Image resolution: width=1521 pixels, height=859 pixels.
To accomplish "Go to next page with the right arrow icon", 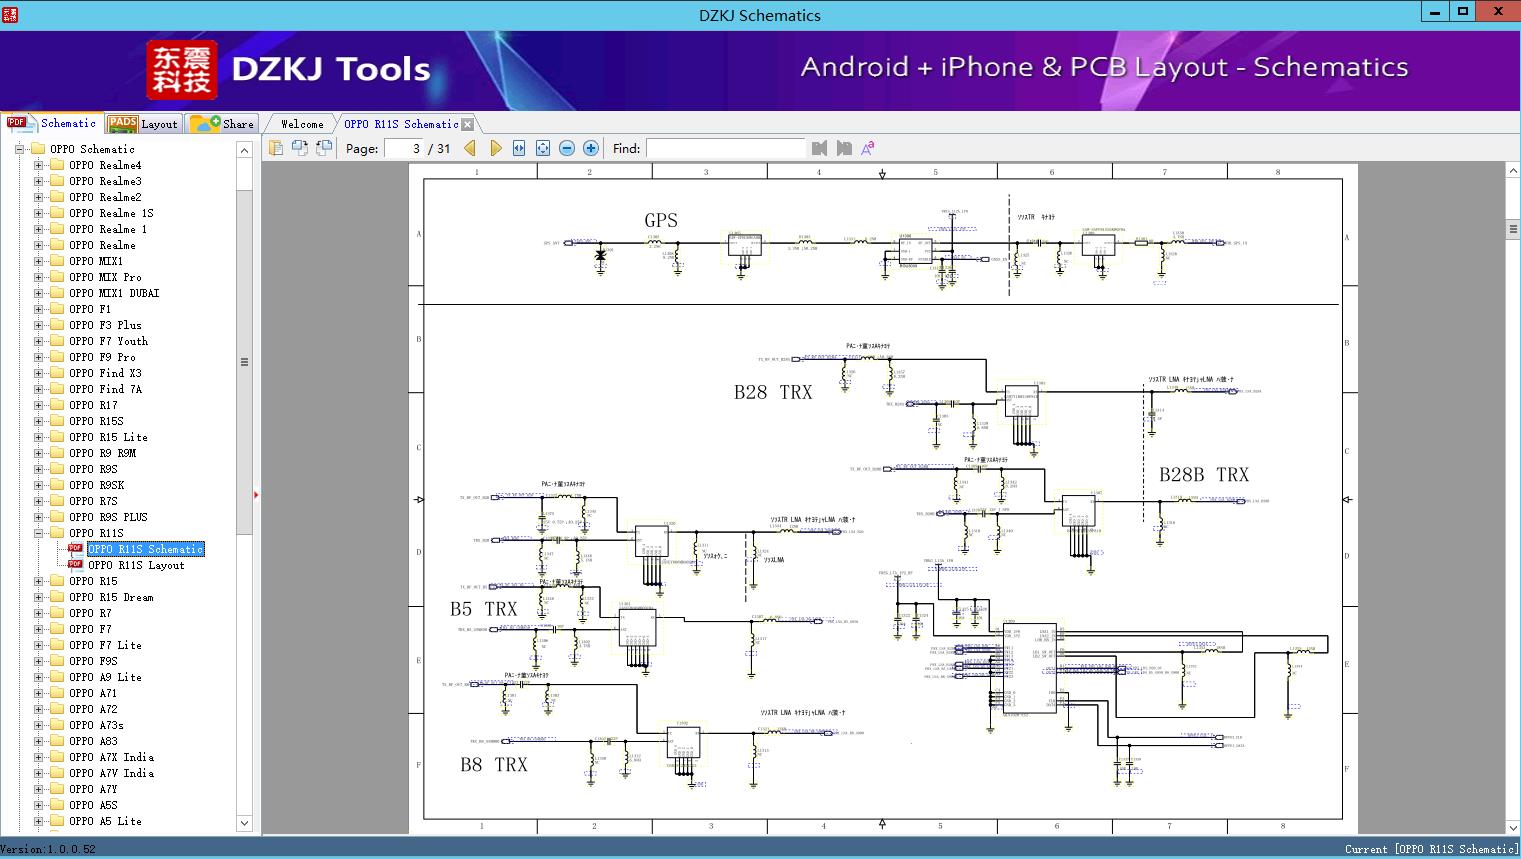I will tap(496, 148).
